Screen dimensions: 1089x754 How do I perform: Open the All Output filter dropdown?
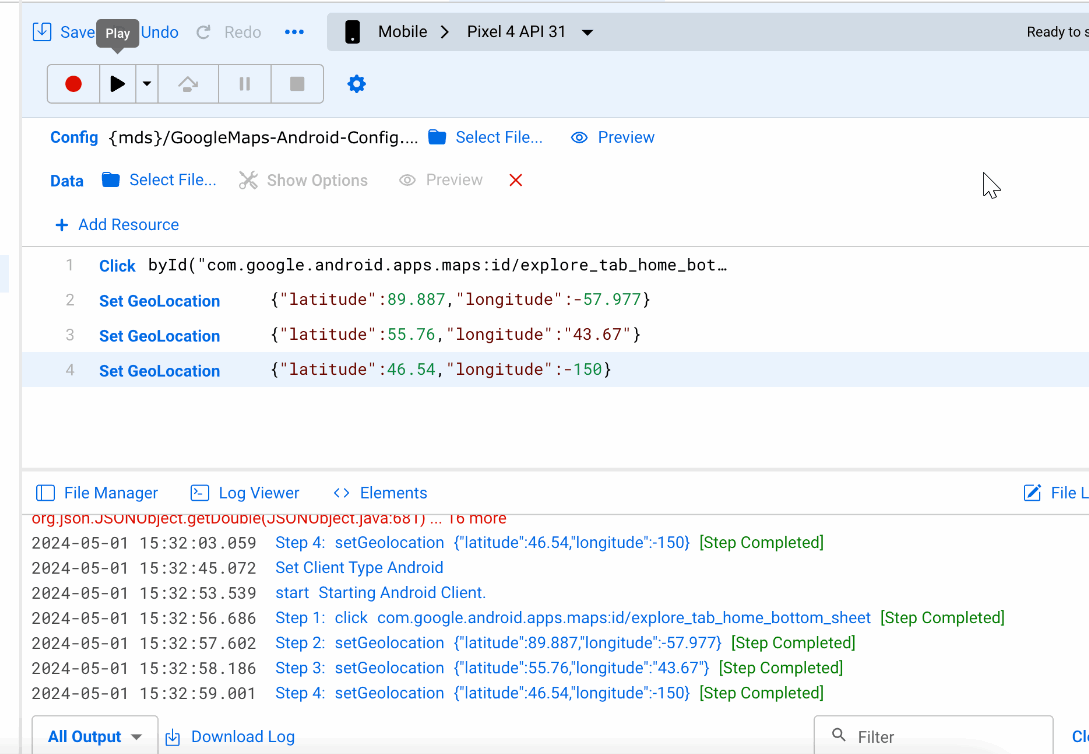(94, 736)
